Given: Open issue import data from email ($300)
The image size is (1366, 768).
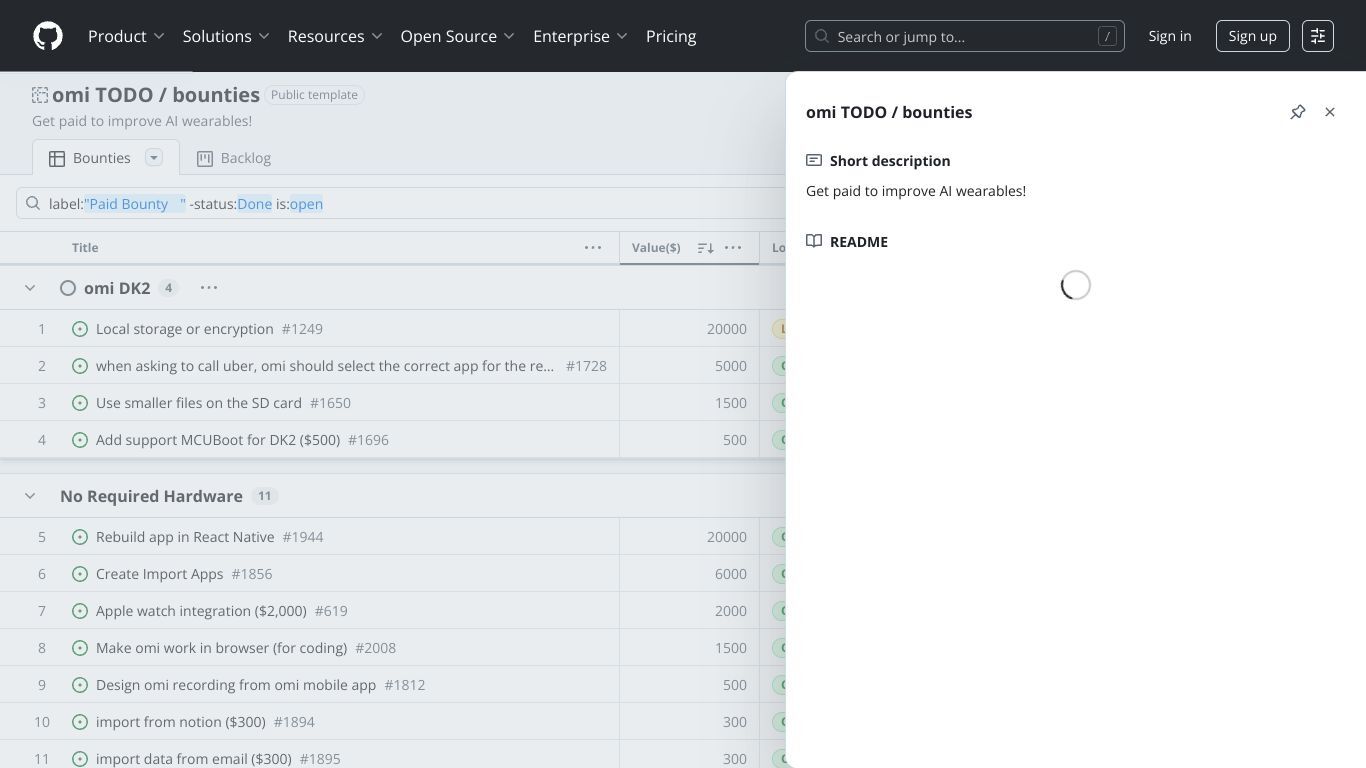Looking at the screenshot, I should pos(194,759).
